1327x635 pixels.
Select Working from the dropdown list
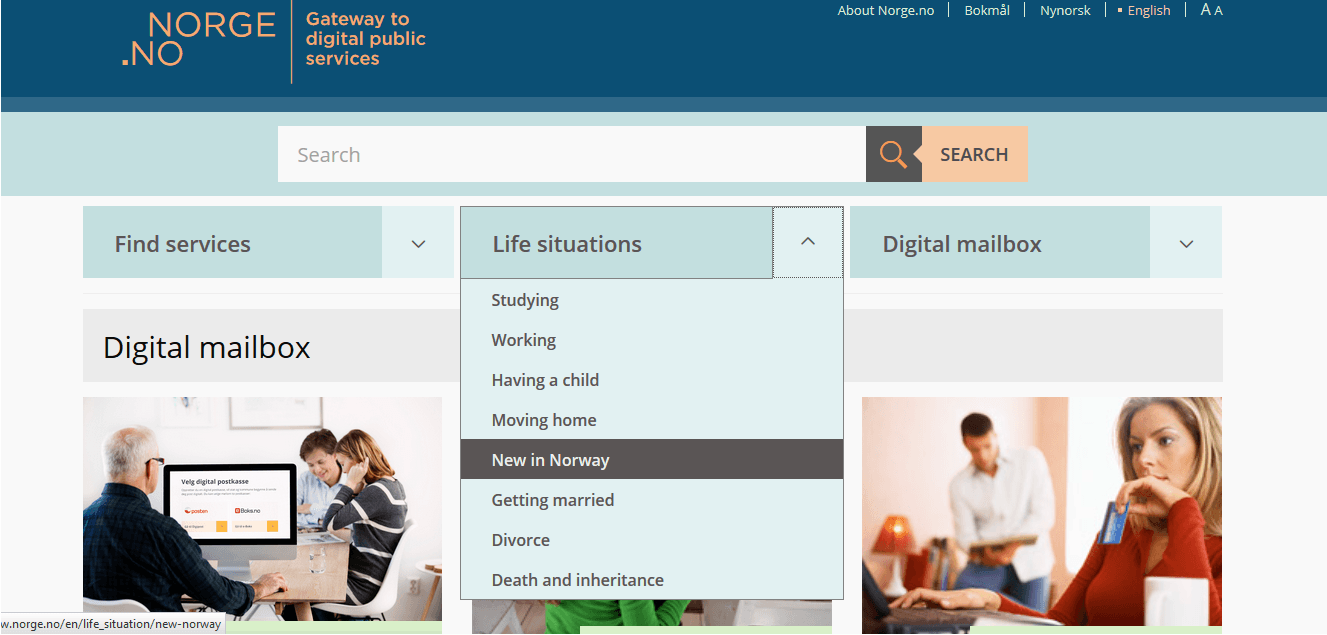(523, 340)
